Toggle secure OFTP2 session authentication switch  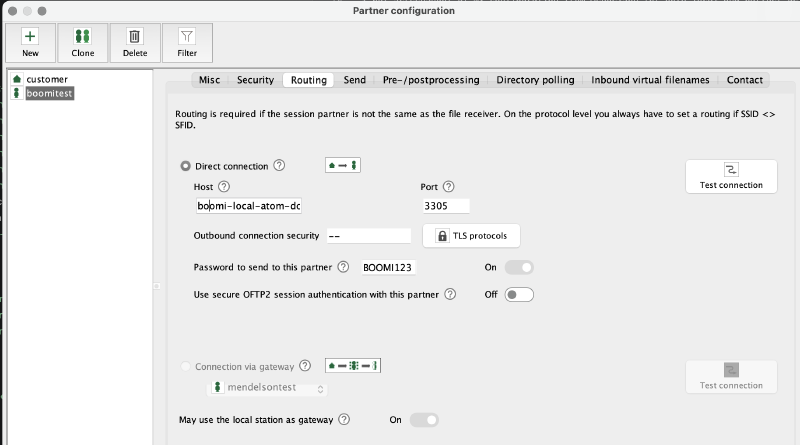(x=519, y=294)
